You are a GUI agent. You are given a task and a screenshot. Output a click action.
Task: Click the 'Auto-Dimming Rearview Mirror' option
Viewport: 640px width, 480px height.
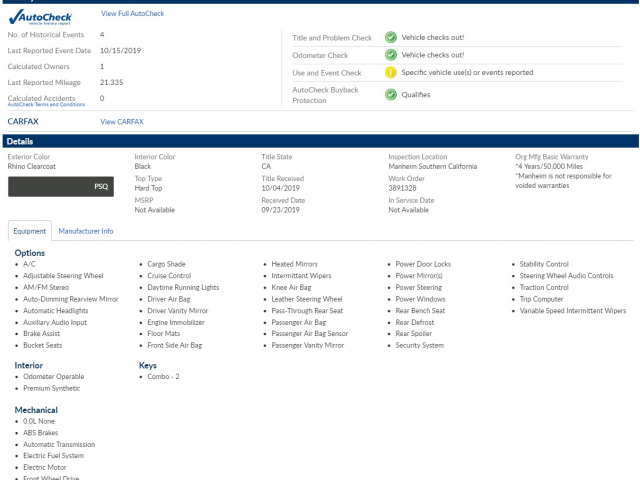tap(71, 299)
